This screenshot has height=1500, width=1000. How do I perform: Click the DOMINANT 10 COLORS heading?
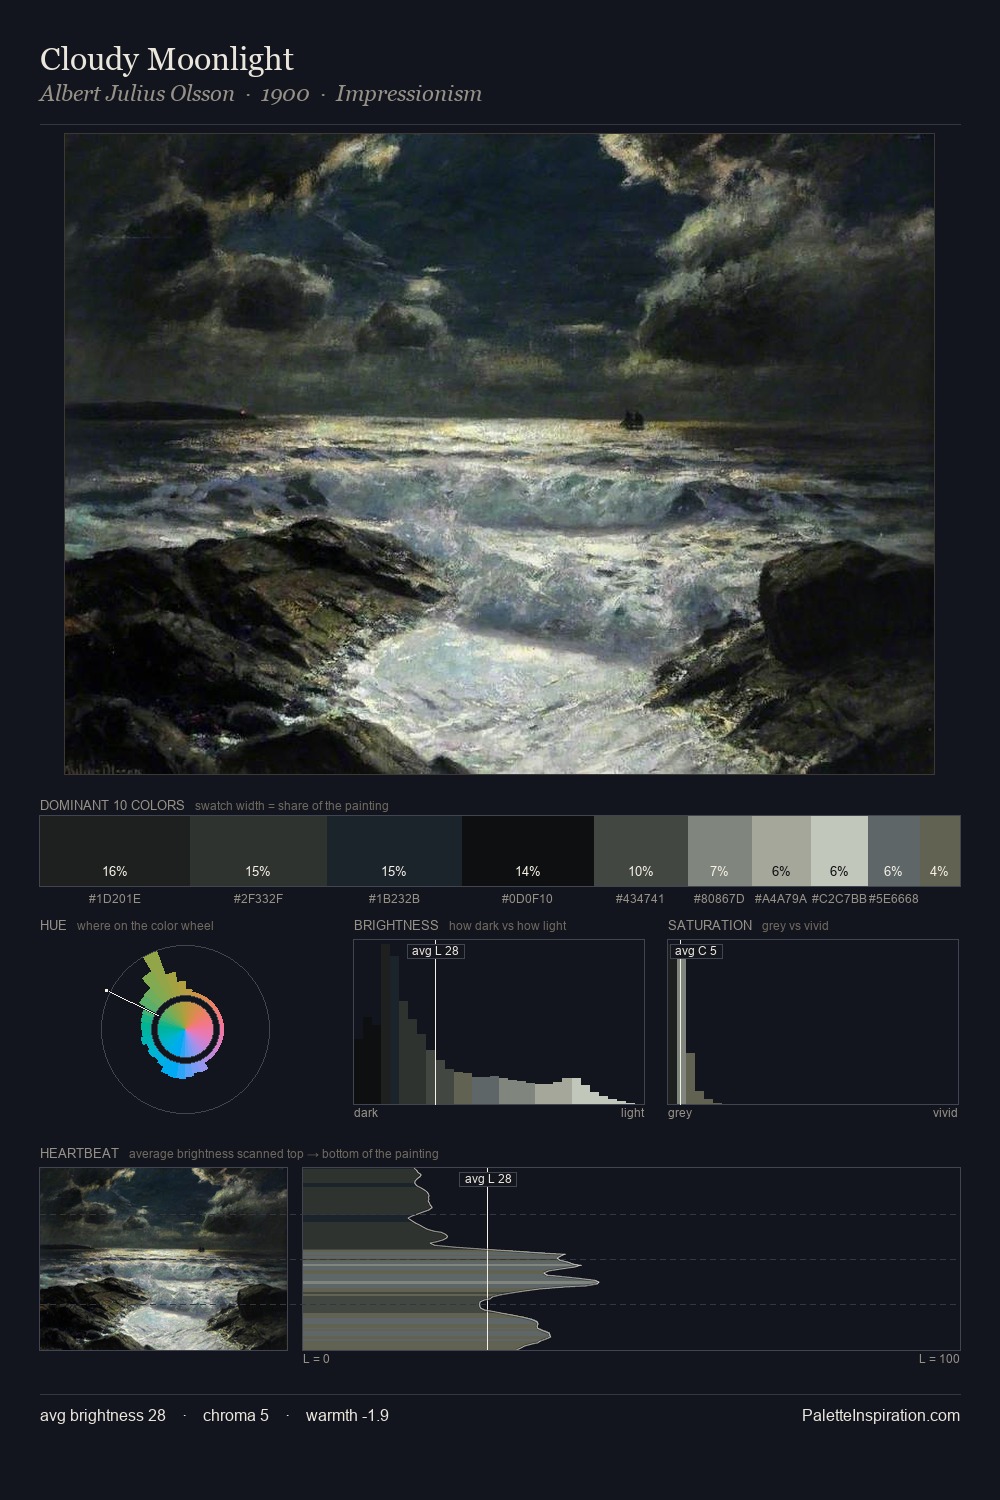112,805
